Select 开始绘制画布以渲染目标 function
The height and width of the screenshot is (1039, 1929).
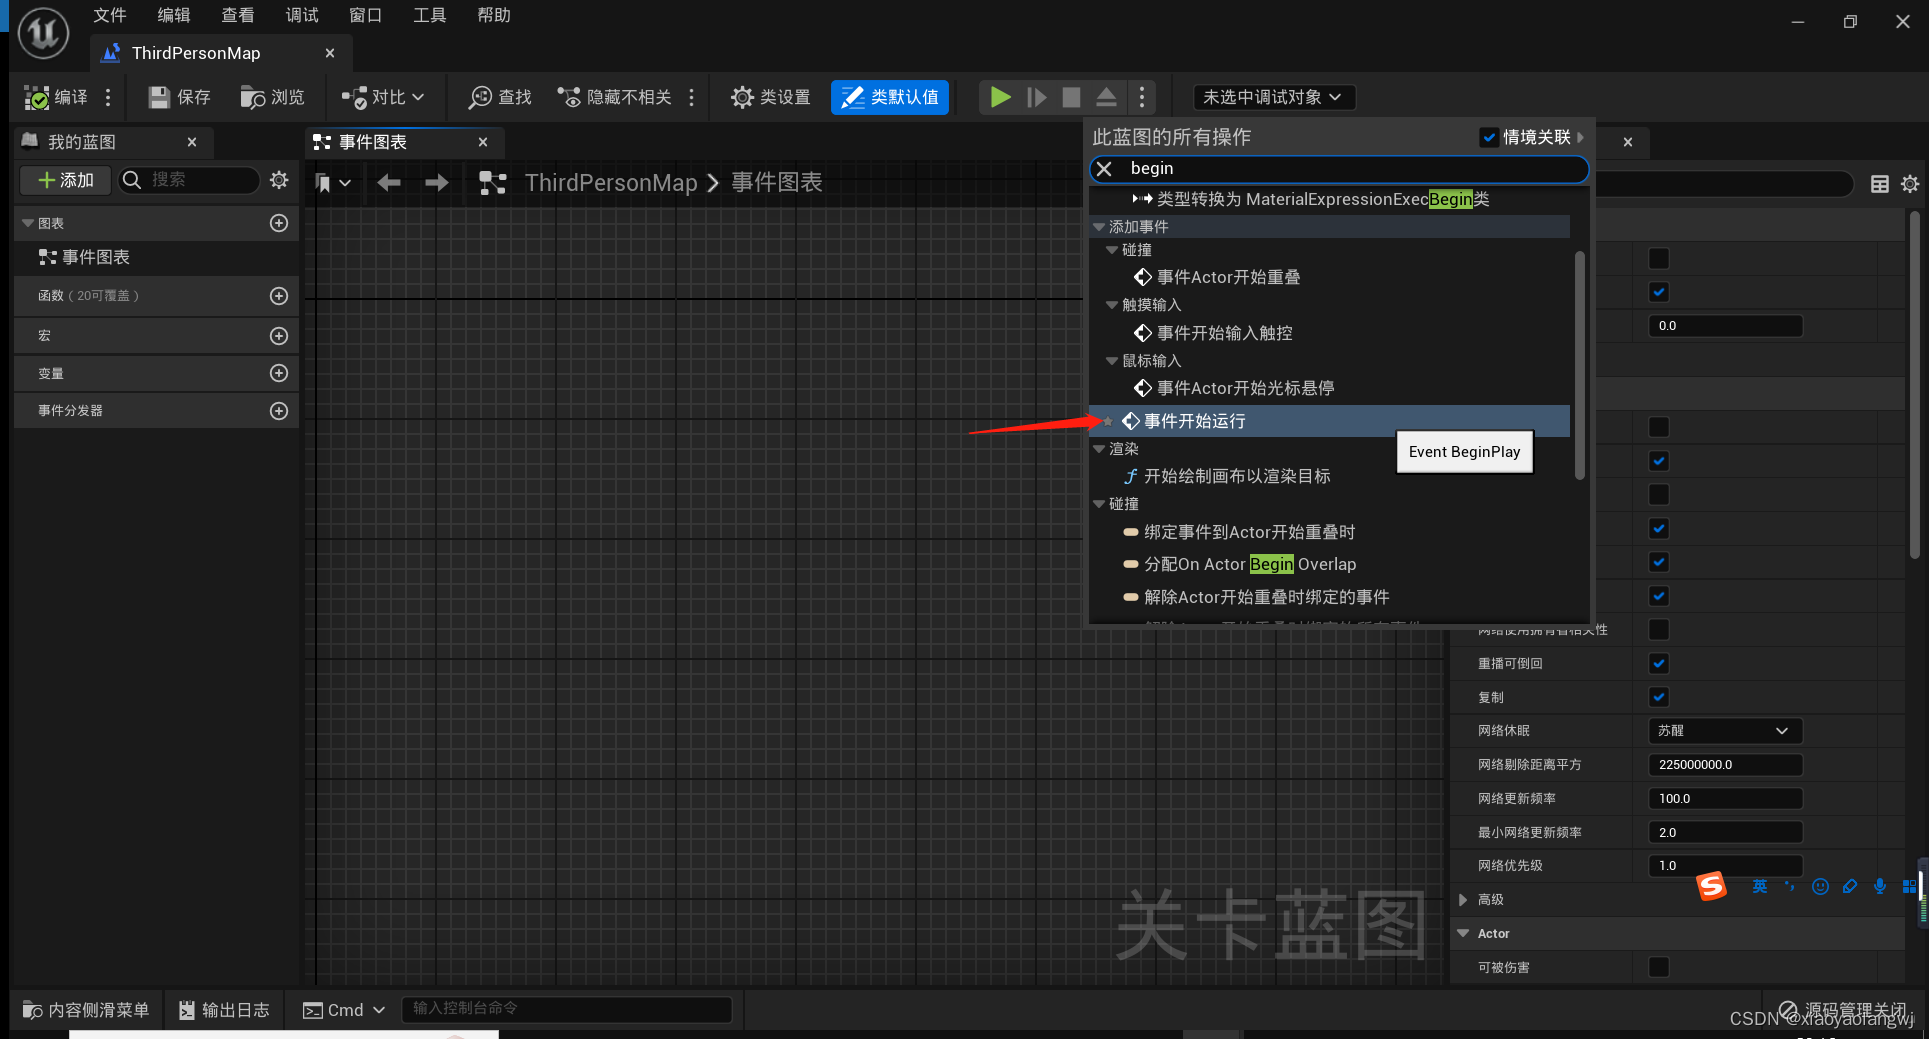[1237, 476]
